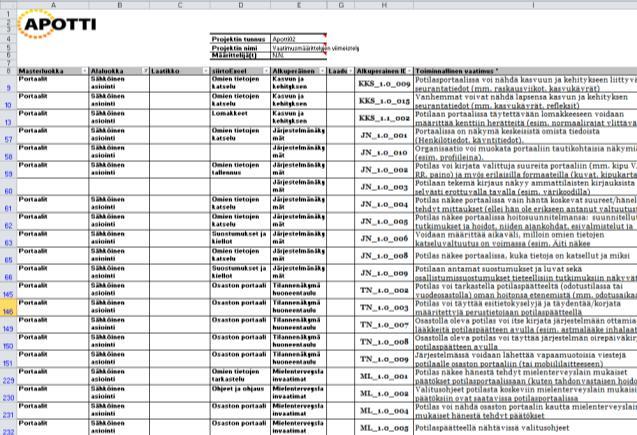Click the APOTTI logo image
Viewport: 637px width, 435px height.
[x=57, y=24]
